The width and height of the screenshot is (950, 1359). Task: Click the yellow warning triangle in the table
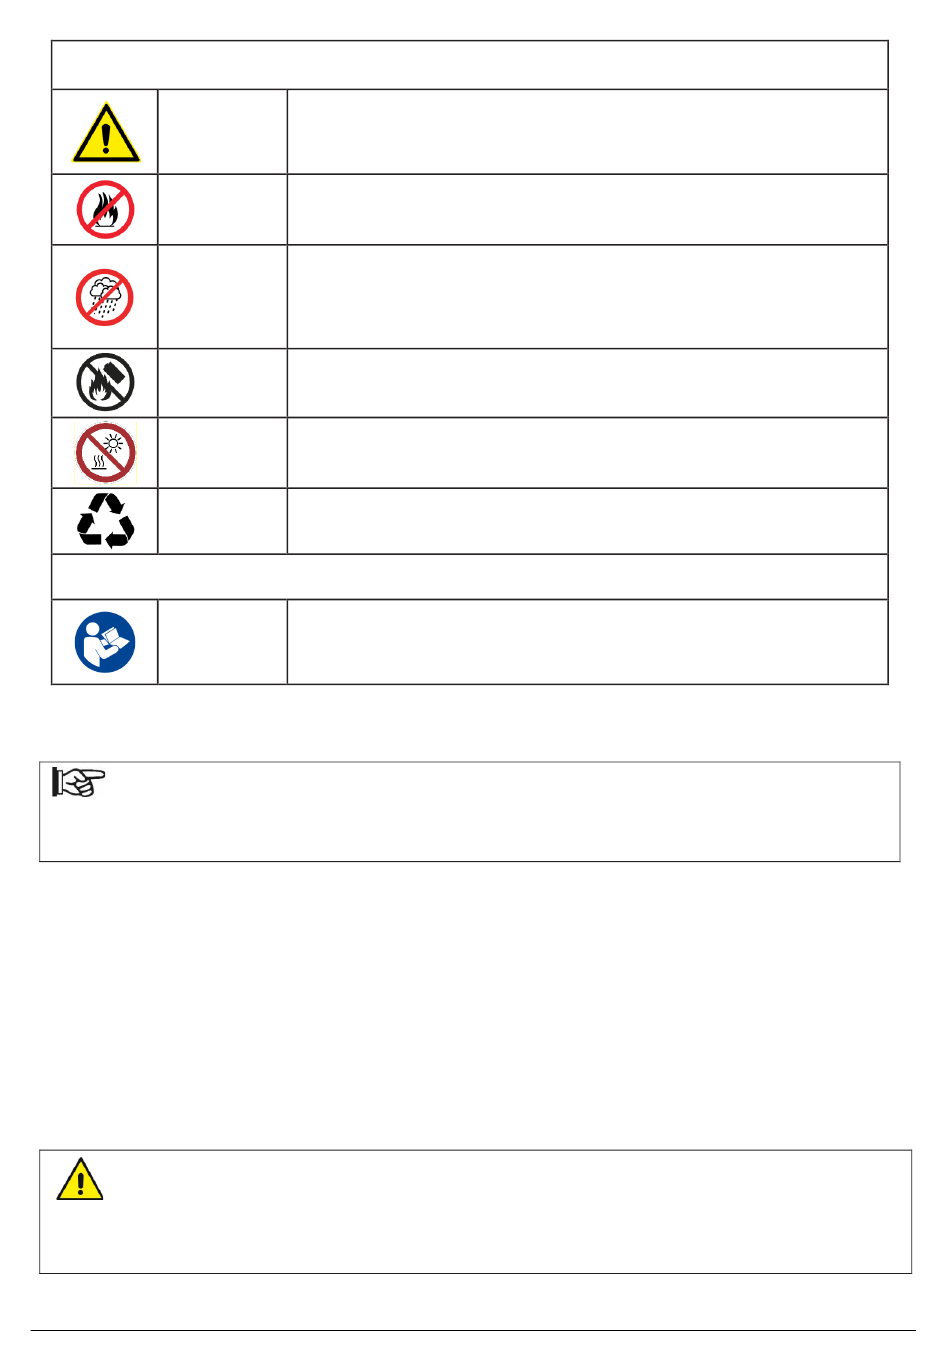[105, 132]
